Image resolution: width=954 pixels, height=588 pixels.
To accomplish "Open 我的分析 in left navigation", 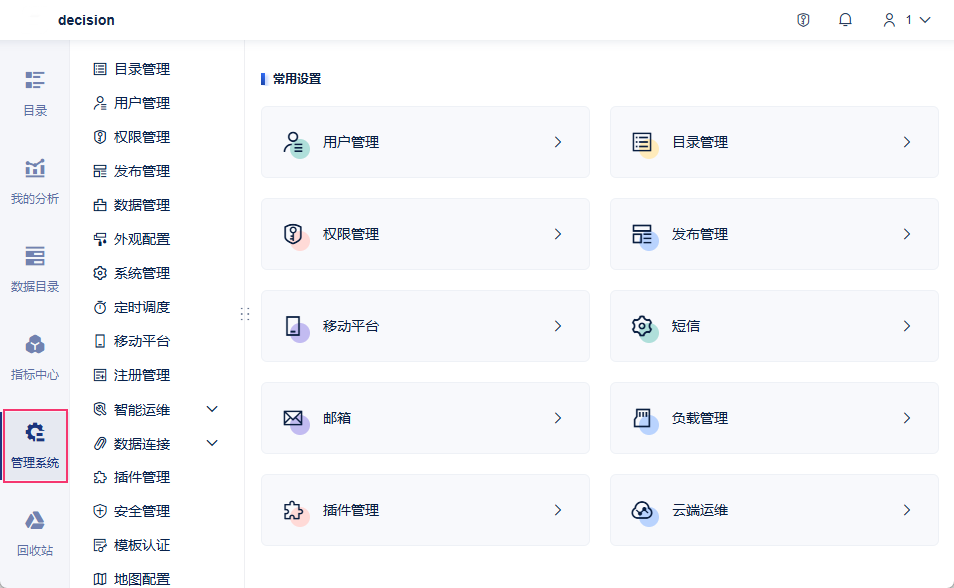I will coord(35,181).
